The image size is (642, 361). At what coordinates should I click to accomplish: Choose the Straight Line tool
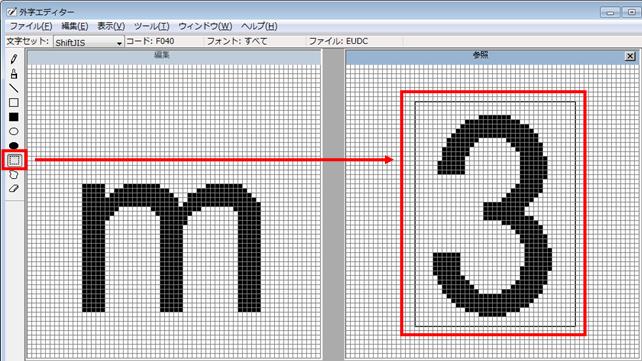tap(14, 88)
